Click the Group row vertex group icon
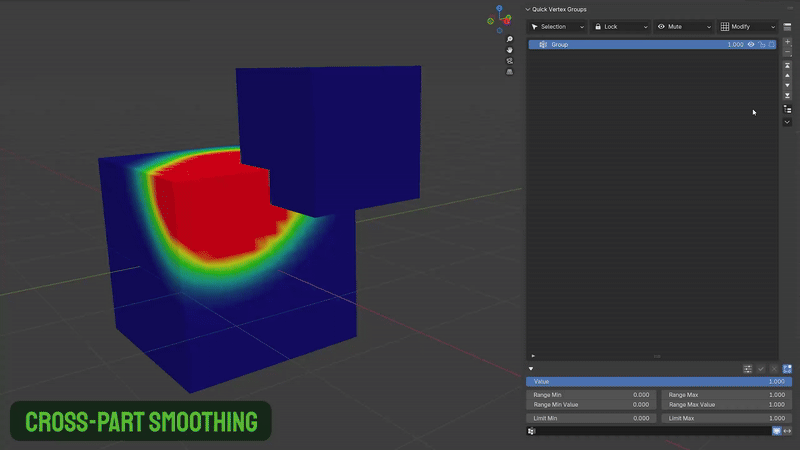This screenshot has height=450, width=800. tap(543, 44)
